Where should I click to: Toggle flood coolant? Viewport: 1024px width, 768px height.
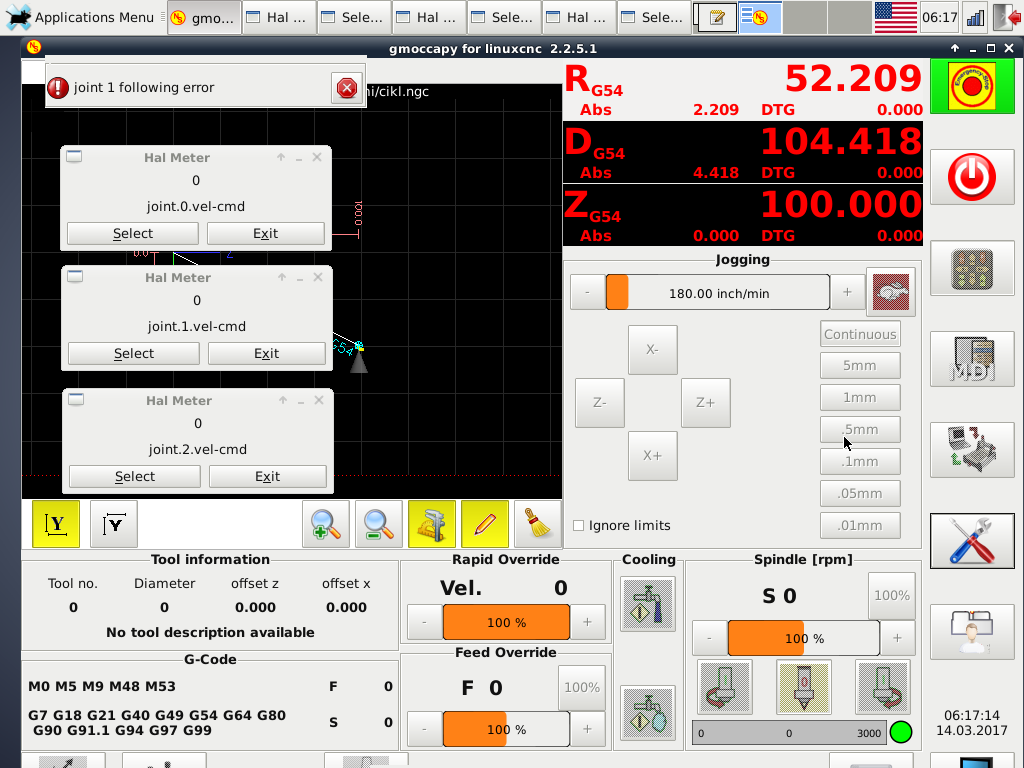coord(648,604)
